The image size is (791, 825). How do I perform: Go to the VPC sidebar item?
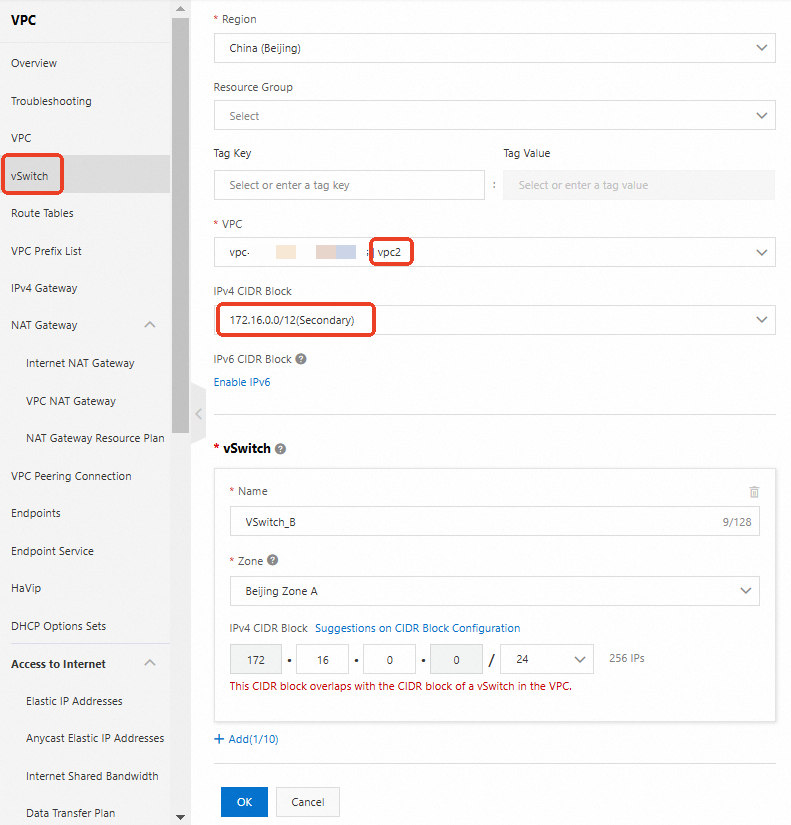[x=21, y=138]
